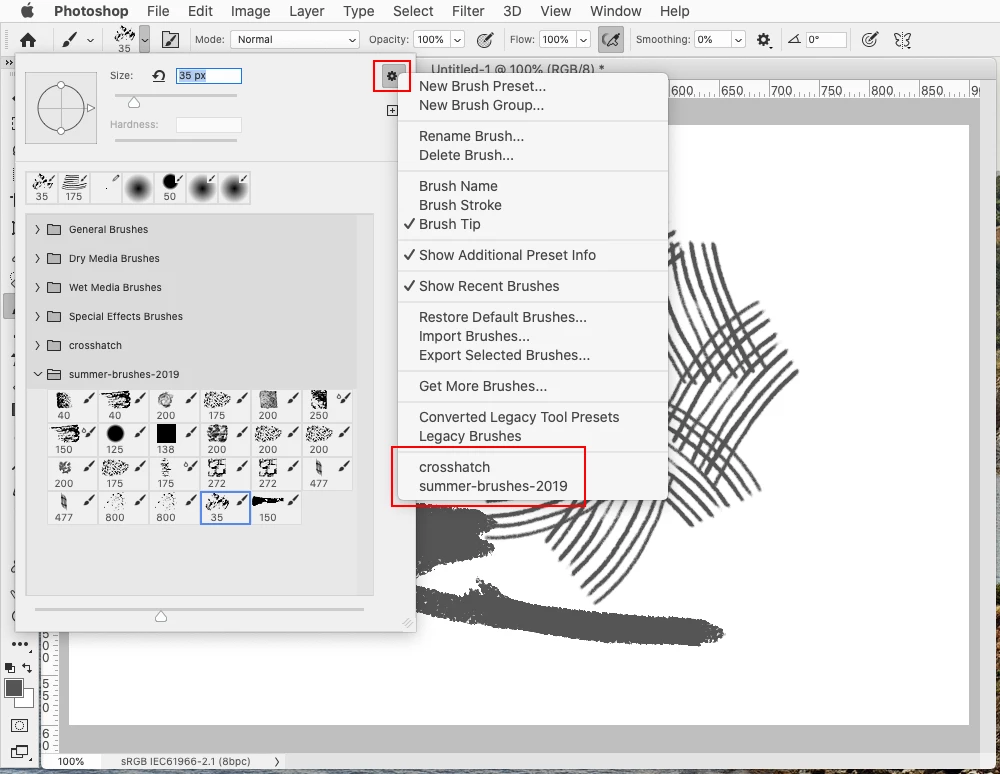The image size is (1000, 774).
Task: Expand the Dry Media Brushes folder
Action: (x=37, y=258)
